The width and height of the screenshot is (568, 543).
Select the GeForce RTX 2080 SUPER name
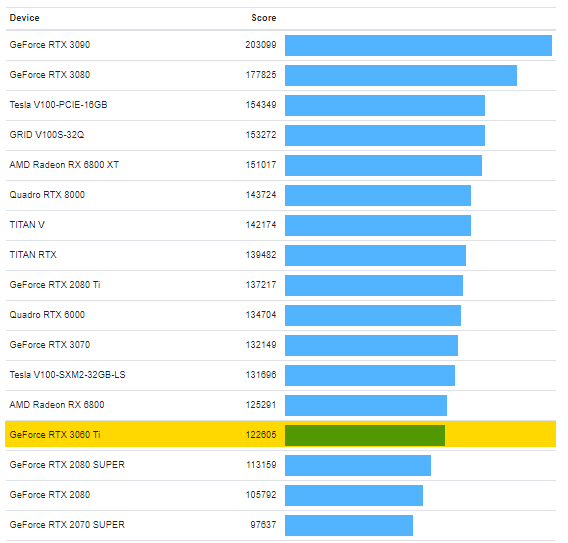click(x=67, y=465)
